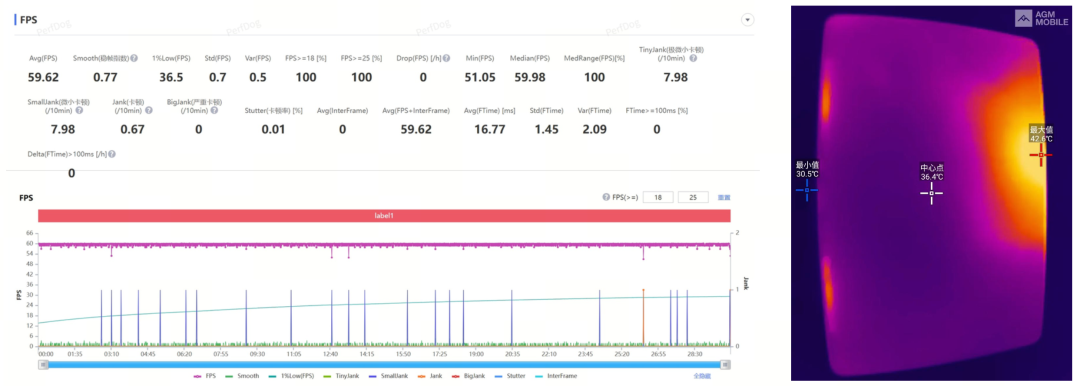
Task: Open the Jank (/10min) help icon
Action: (148, 110)
